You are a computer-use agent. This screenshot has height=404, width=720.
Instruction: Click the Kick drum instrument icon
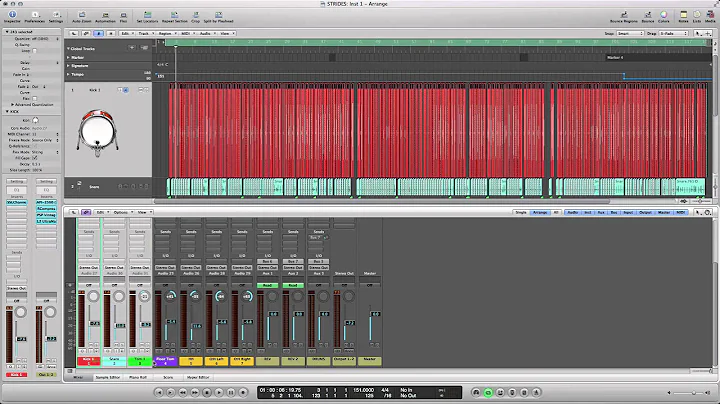97,133
